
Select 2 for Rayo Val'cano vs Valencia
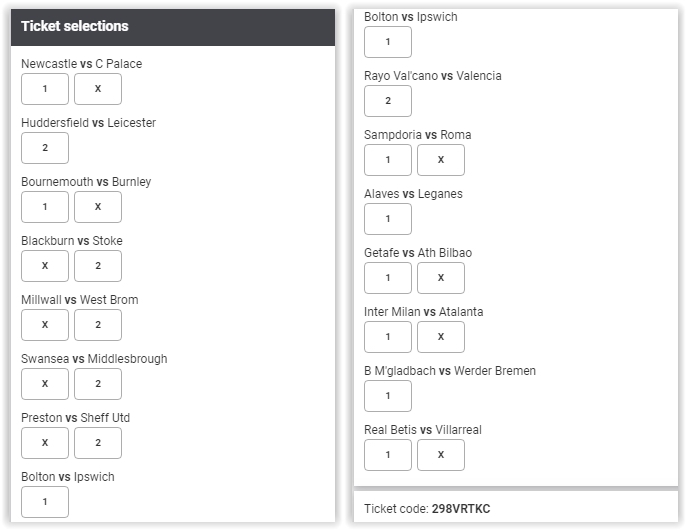[388, 101]
